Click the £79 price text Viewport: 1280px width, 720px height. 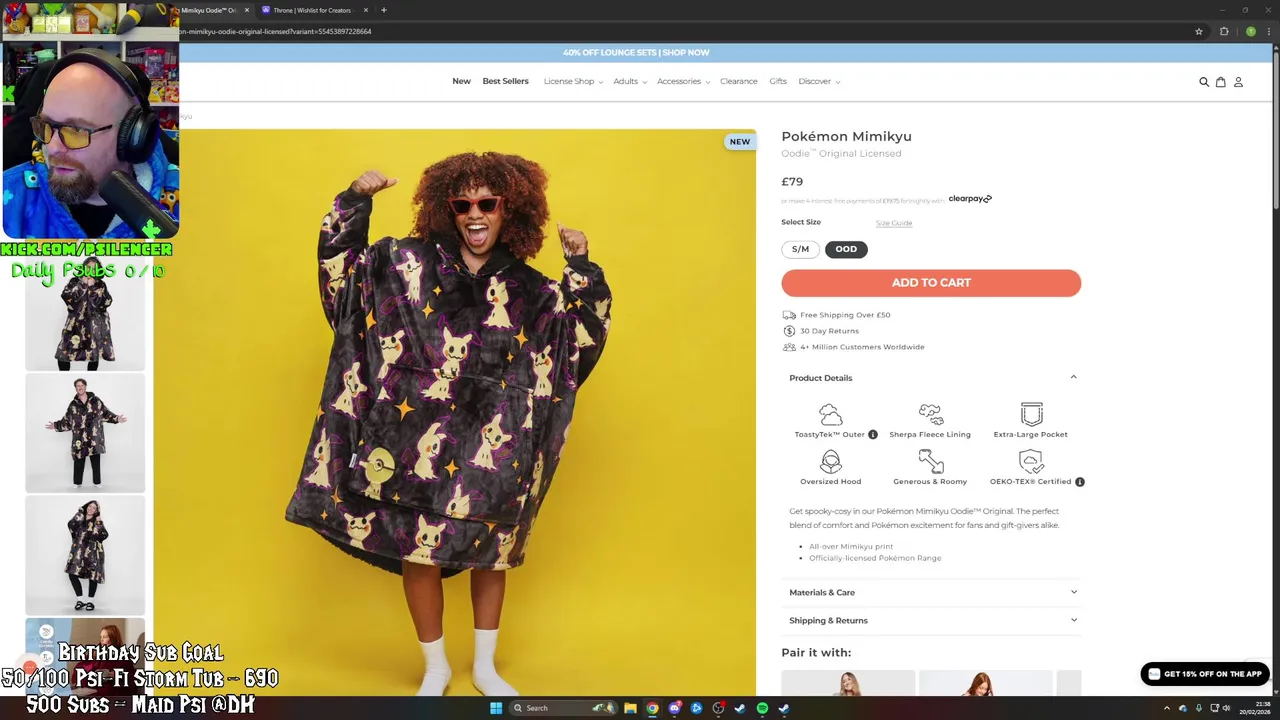coord(792,182)
